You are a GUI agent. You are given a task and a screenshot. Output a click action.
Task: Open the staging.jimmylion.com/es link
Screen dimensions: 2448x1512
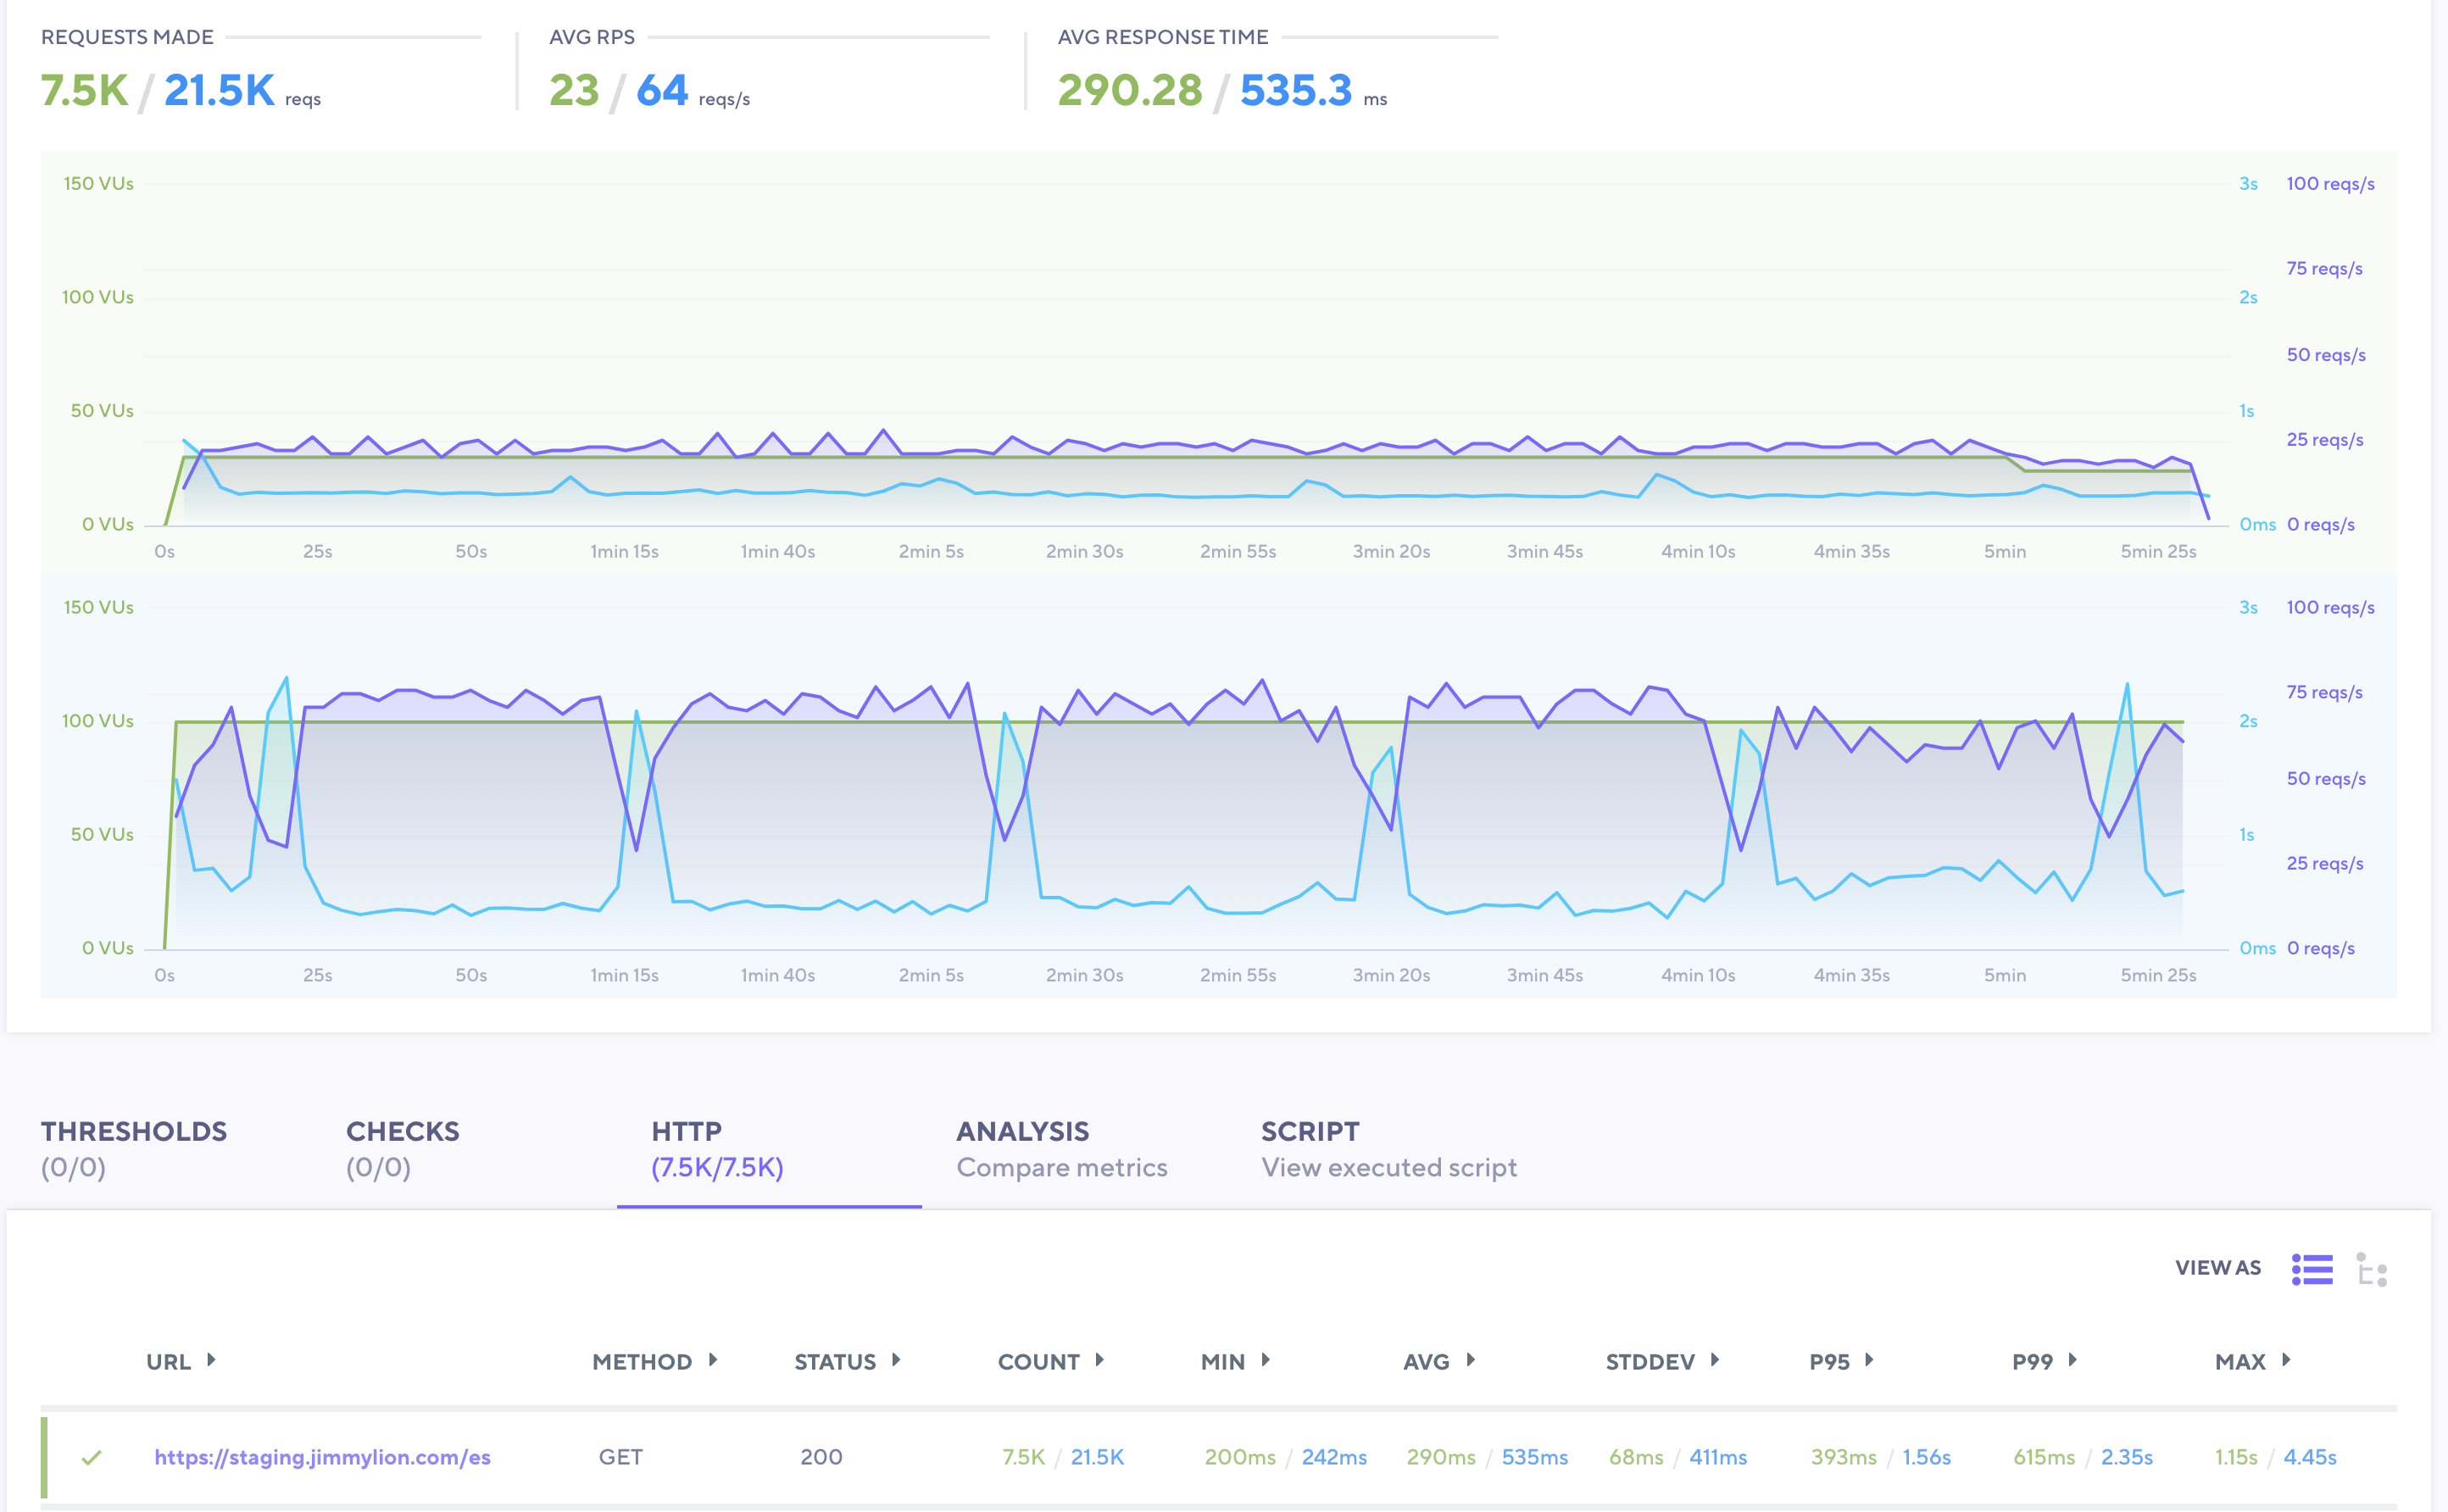coord(323,1457)
